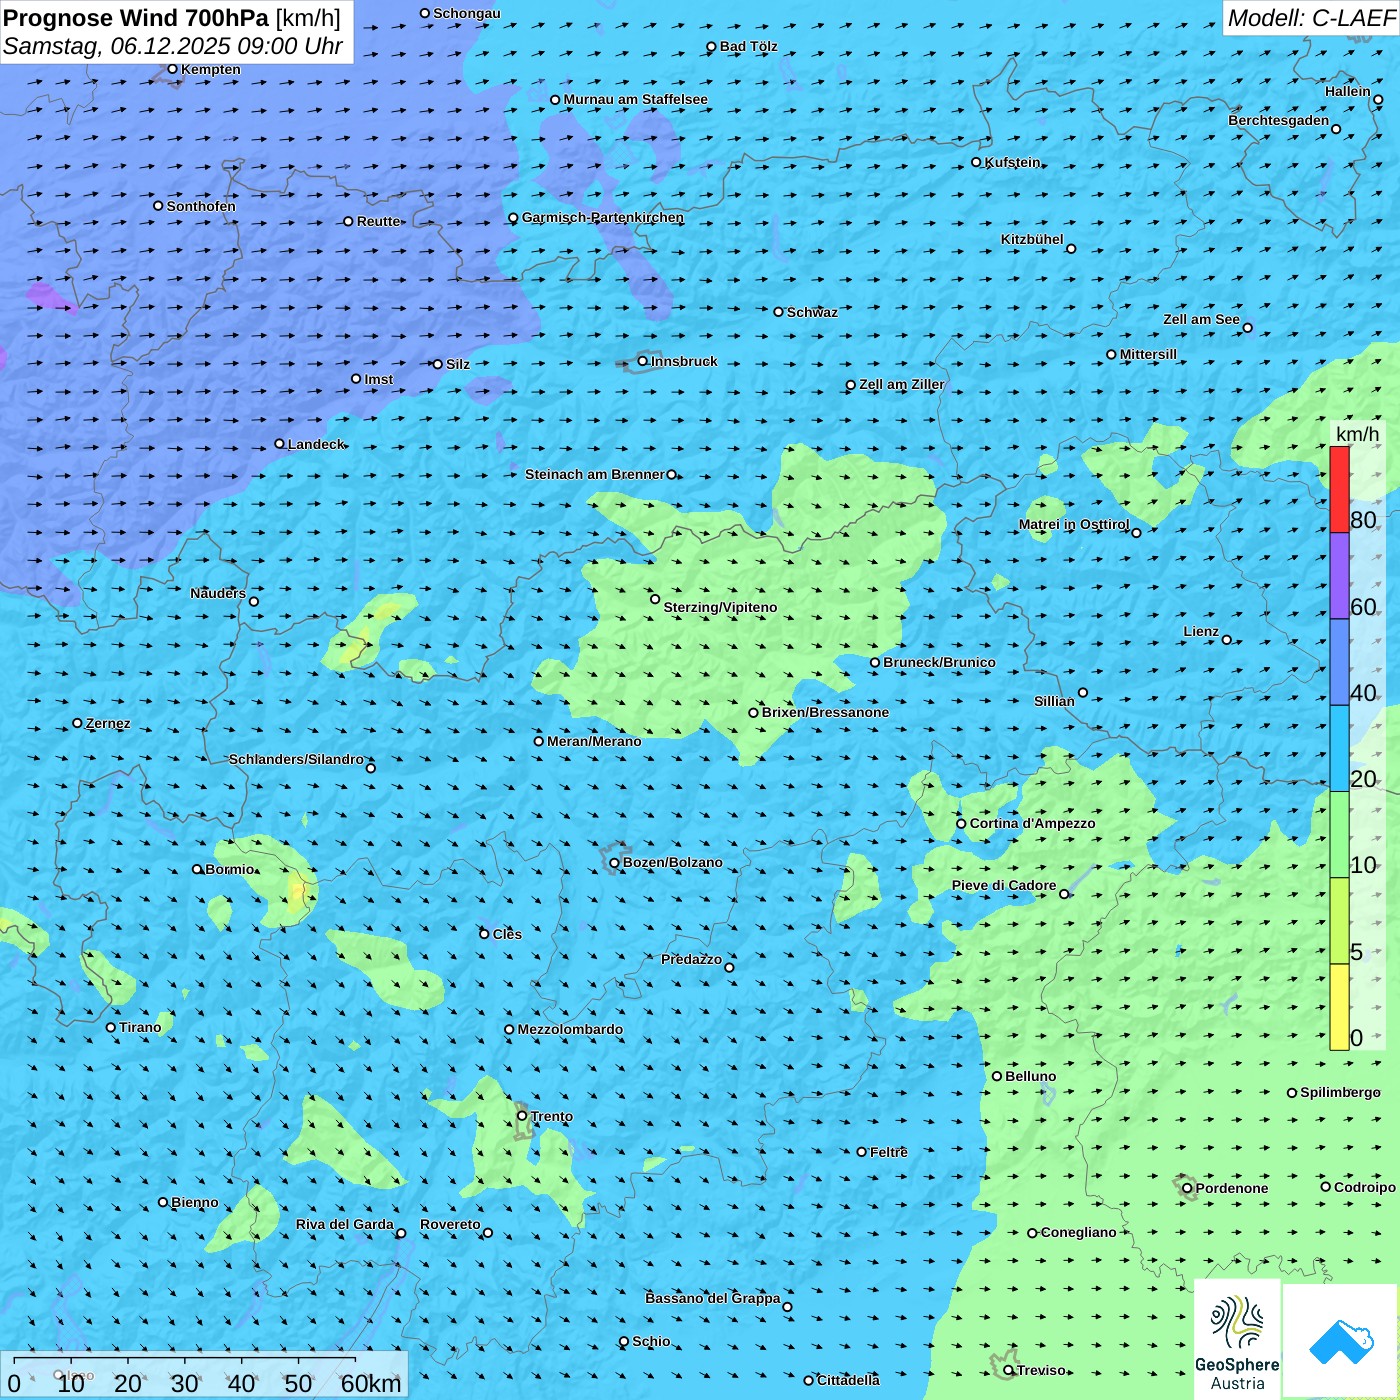Click the Trento city marker
The image size is (1400, 1400).
coord(522,1116)
